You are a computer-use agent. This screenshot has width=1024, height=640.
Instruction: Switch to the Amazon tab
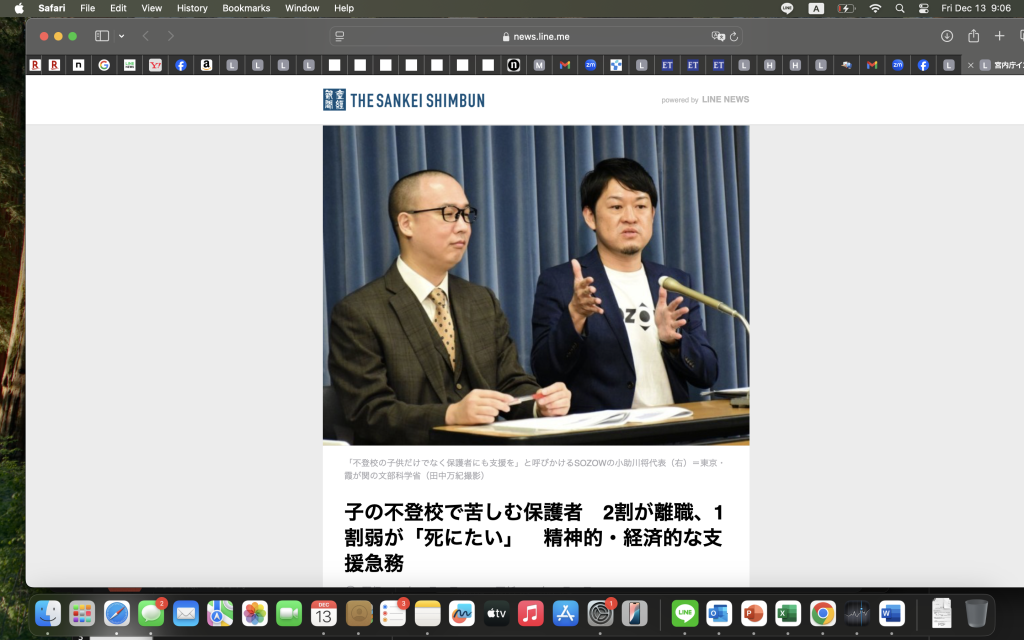click(x=206, y=65)
